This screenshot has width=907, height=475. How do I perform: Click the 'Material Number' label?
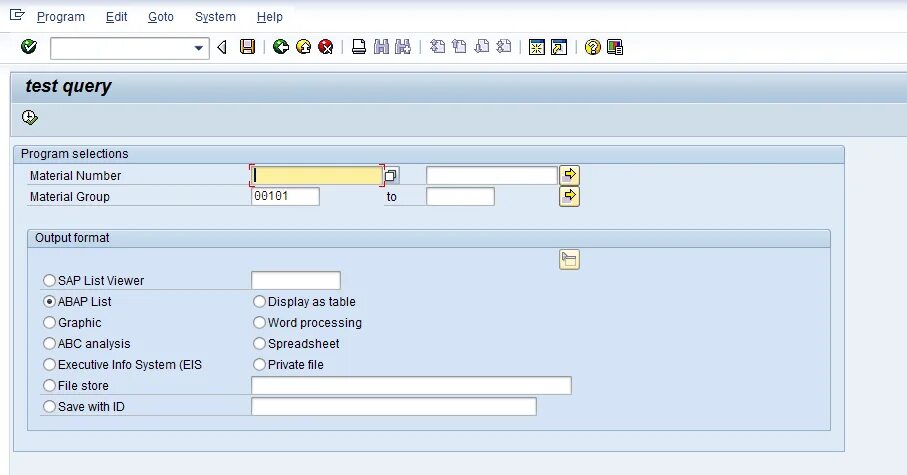tap(75, 176)
